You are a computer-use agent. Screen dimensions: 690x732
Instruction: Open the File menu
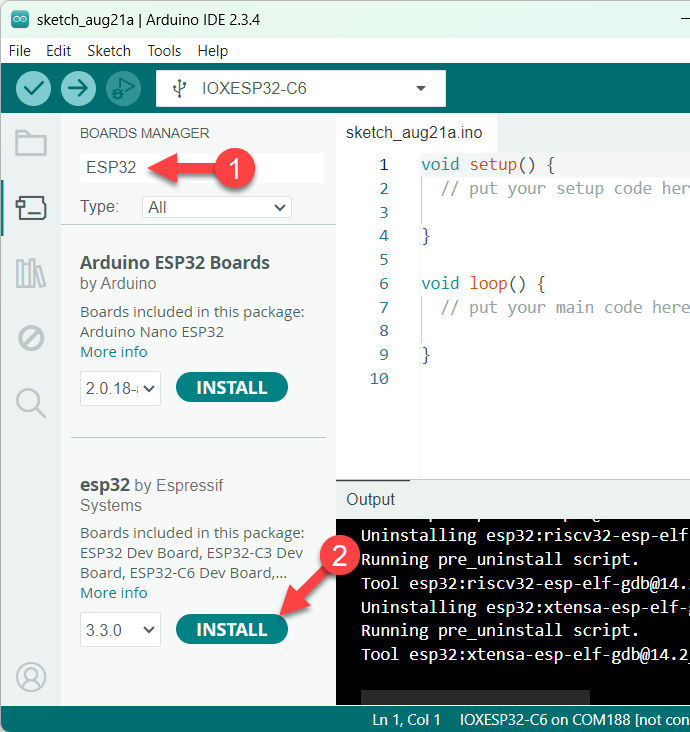click(20, 50)
